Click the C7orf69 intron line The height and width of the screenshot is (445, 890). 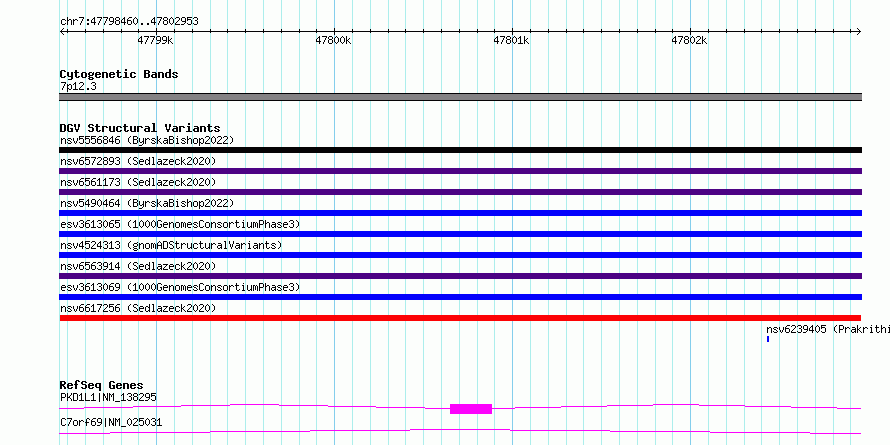click(x=460, y=431)
